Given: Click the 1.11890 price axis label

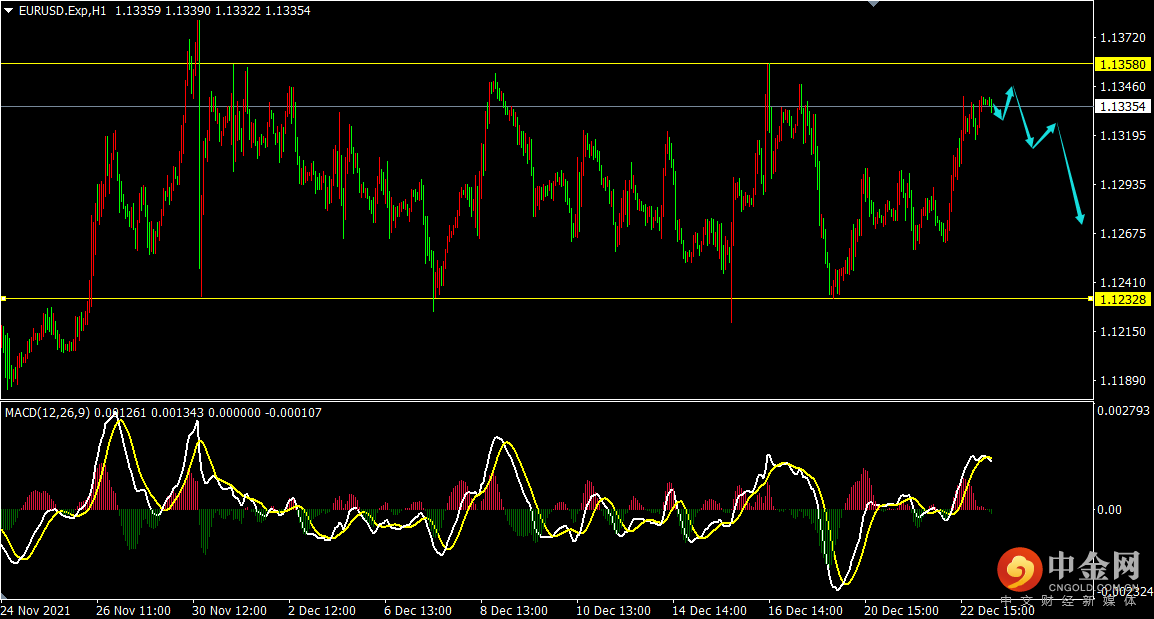Looking at the screenshot, I should click(1122, 381).
